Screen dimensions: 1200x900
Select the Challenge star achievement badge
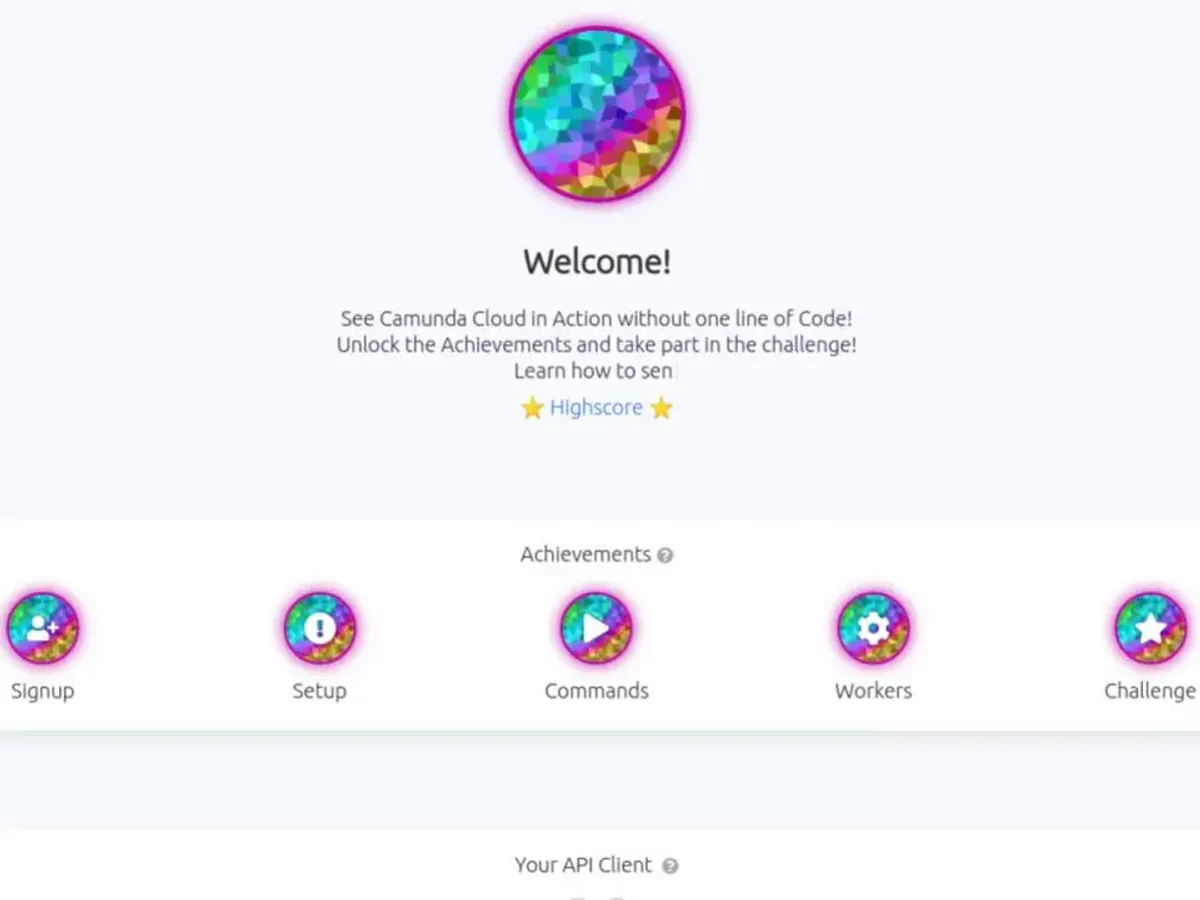(1150, 628)
